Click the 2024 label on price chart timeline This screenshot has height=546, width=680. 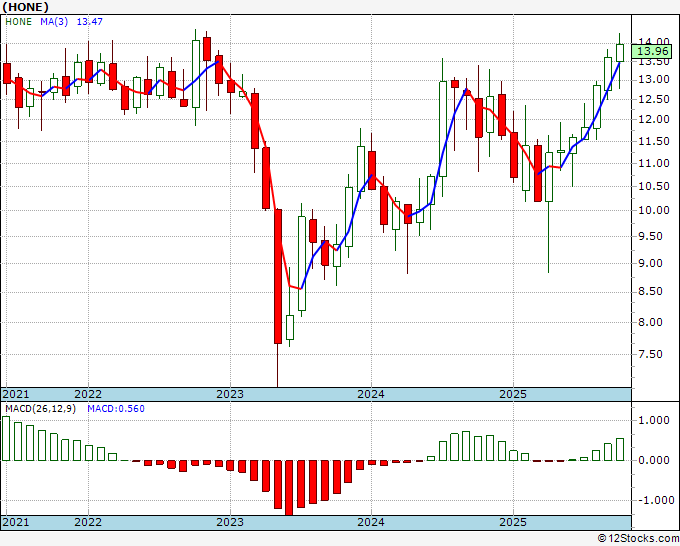tap(371, 394)
